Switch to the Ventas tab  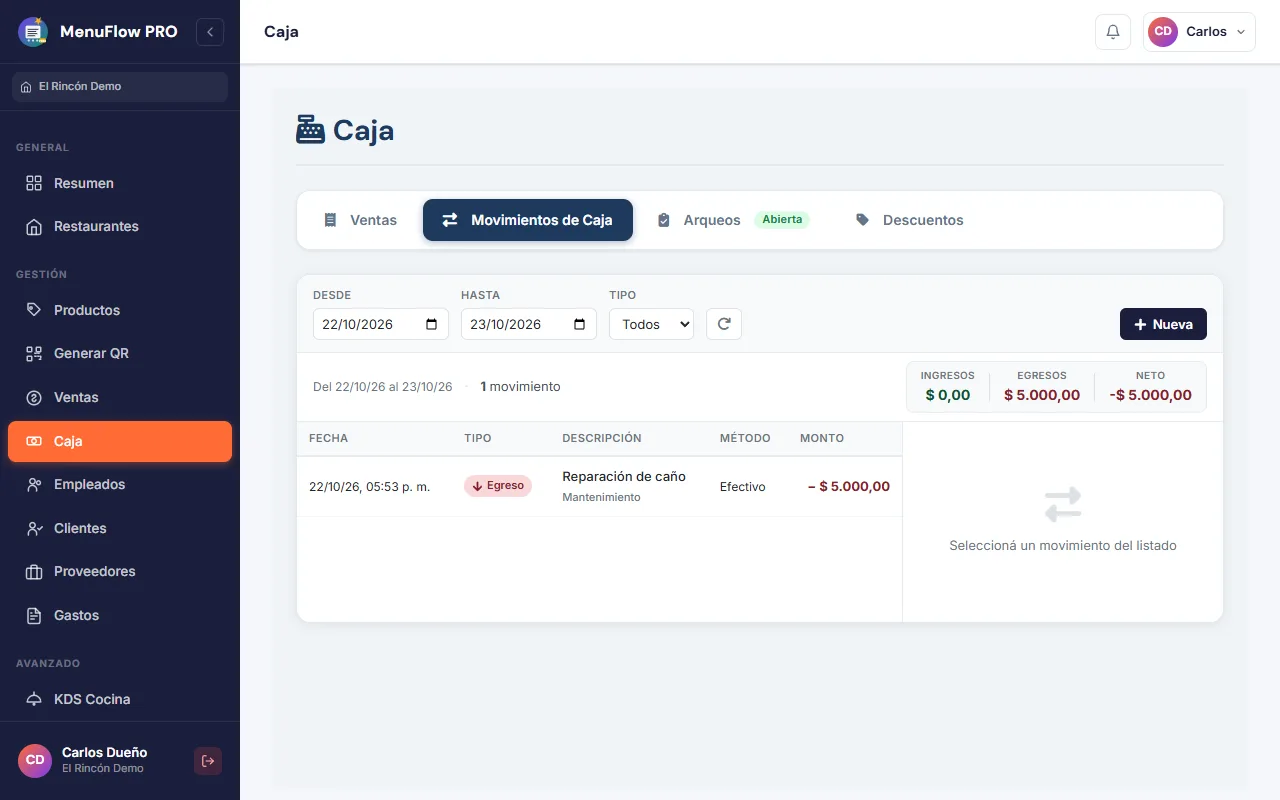tap(360, 220)
